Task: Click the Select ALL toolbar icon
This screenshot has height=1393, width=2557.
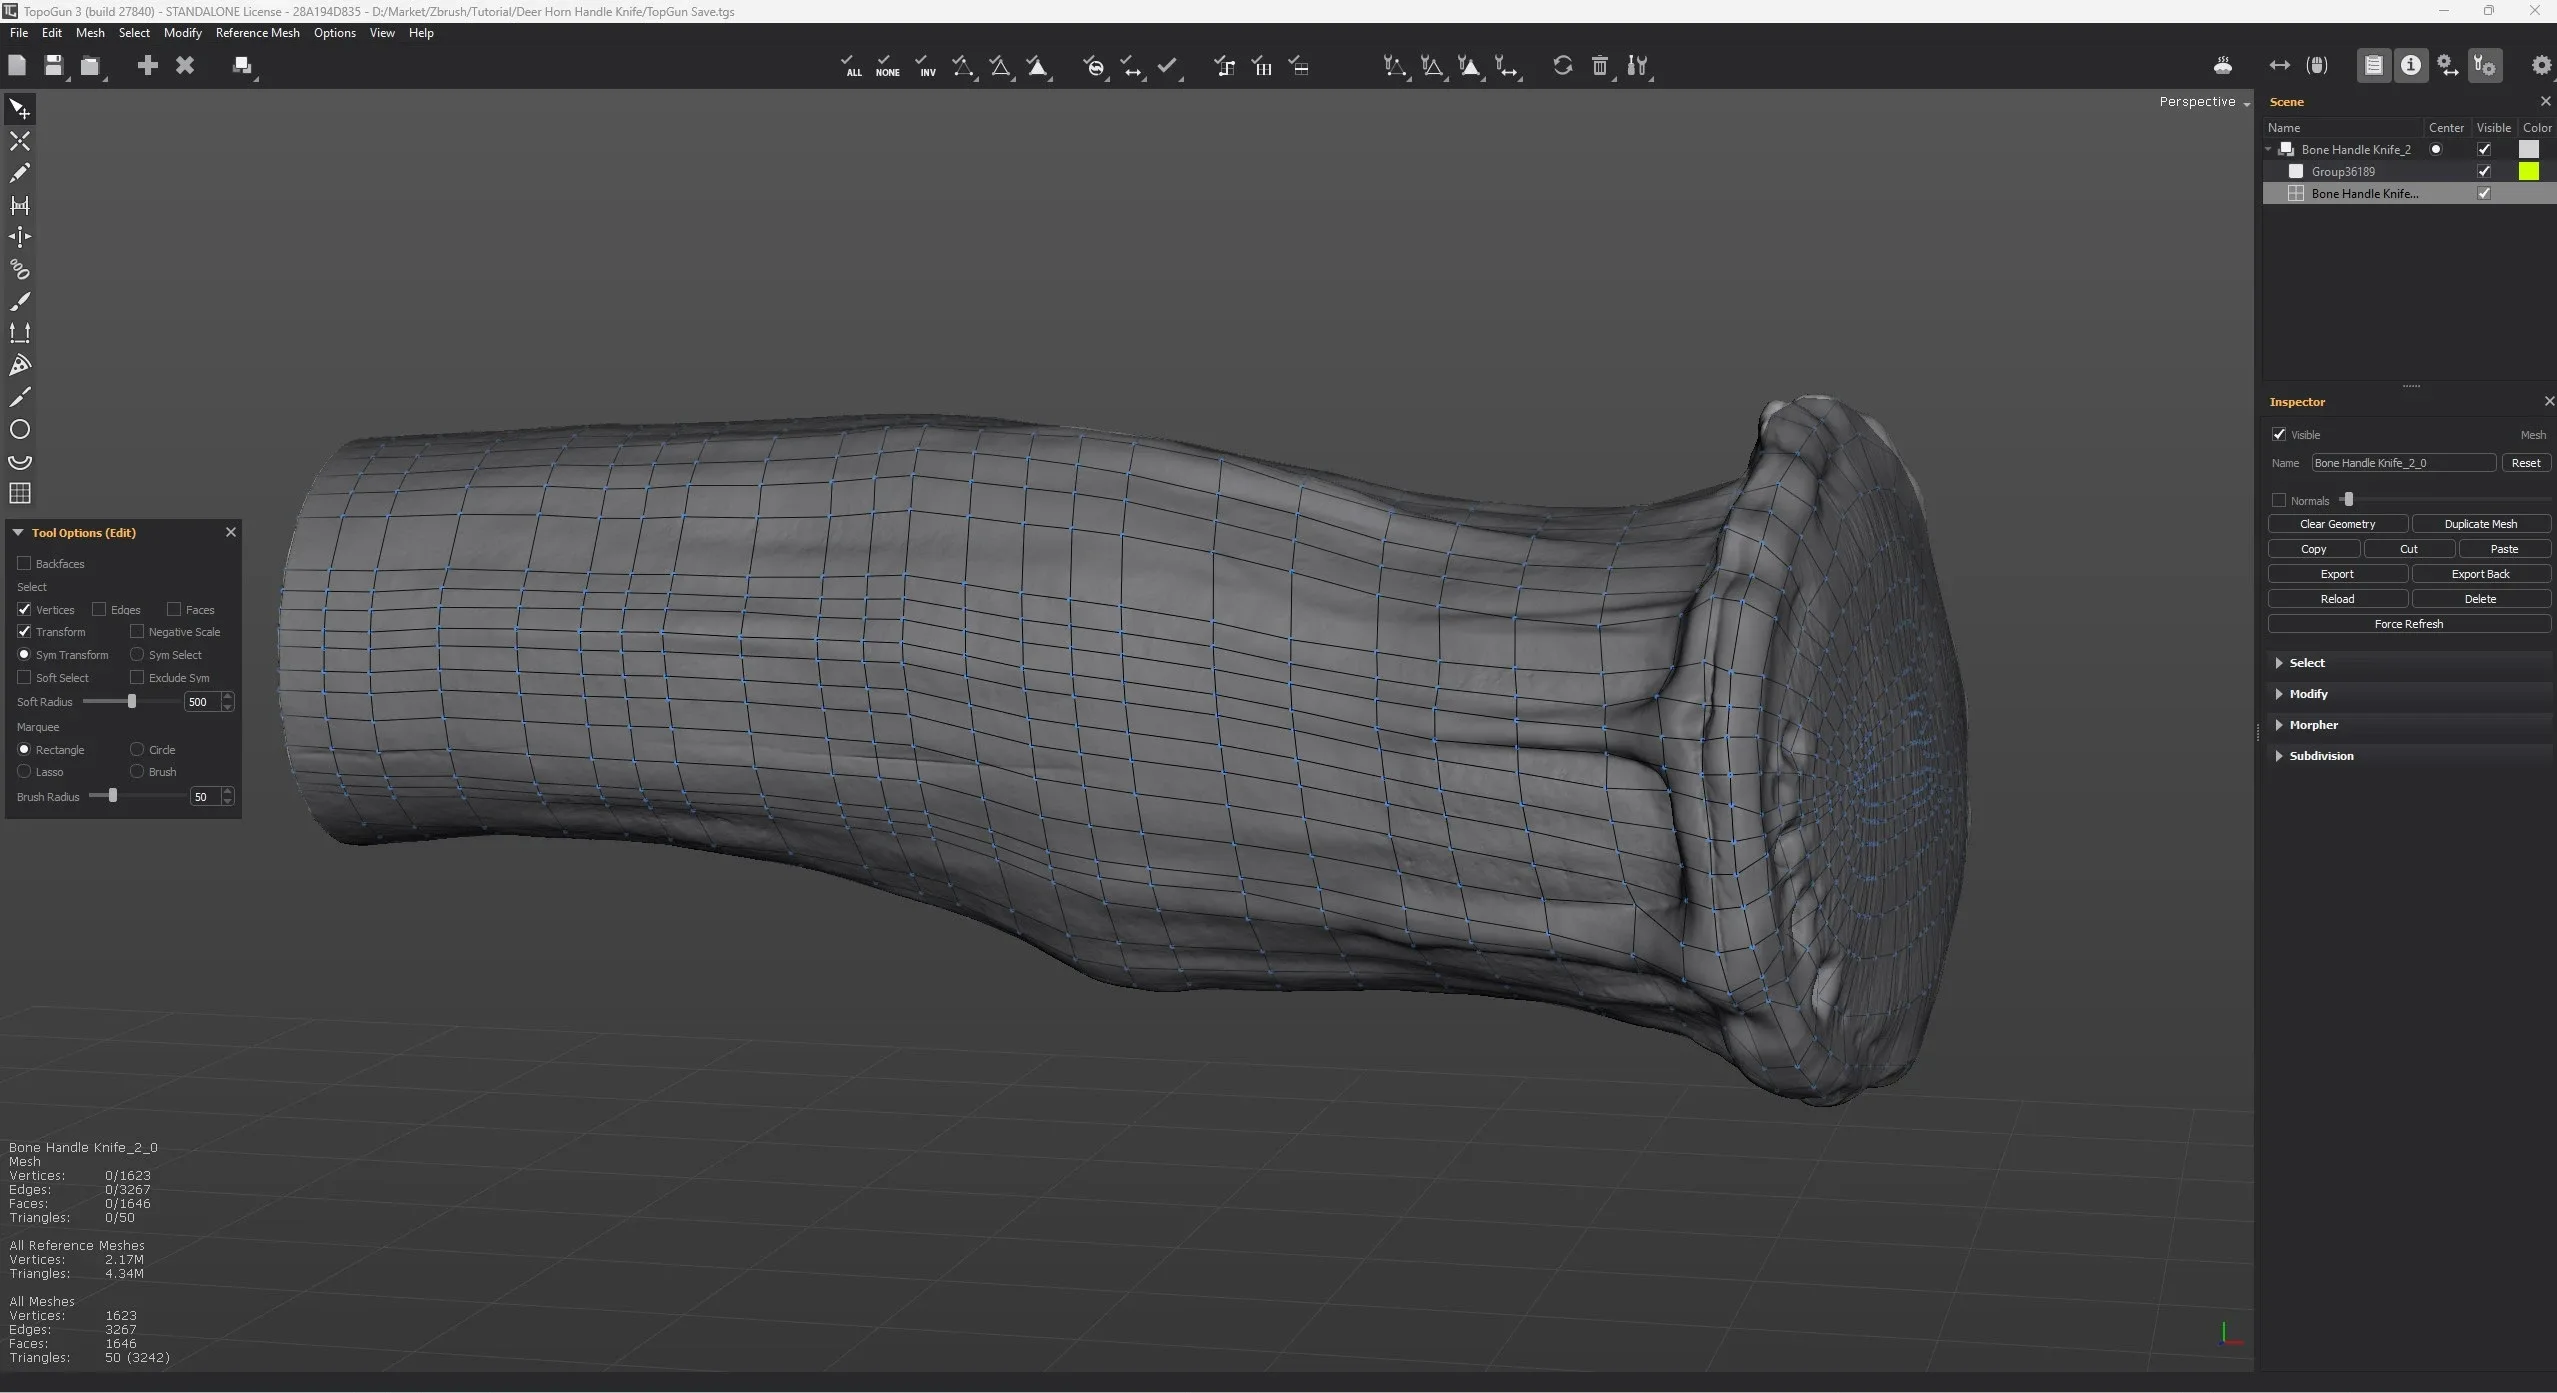Action: point(851,66)
